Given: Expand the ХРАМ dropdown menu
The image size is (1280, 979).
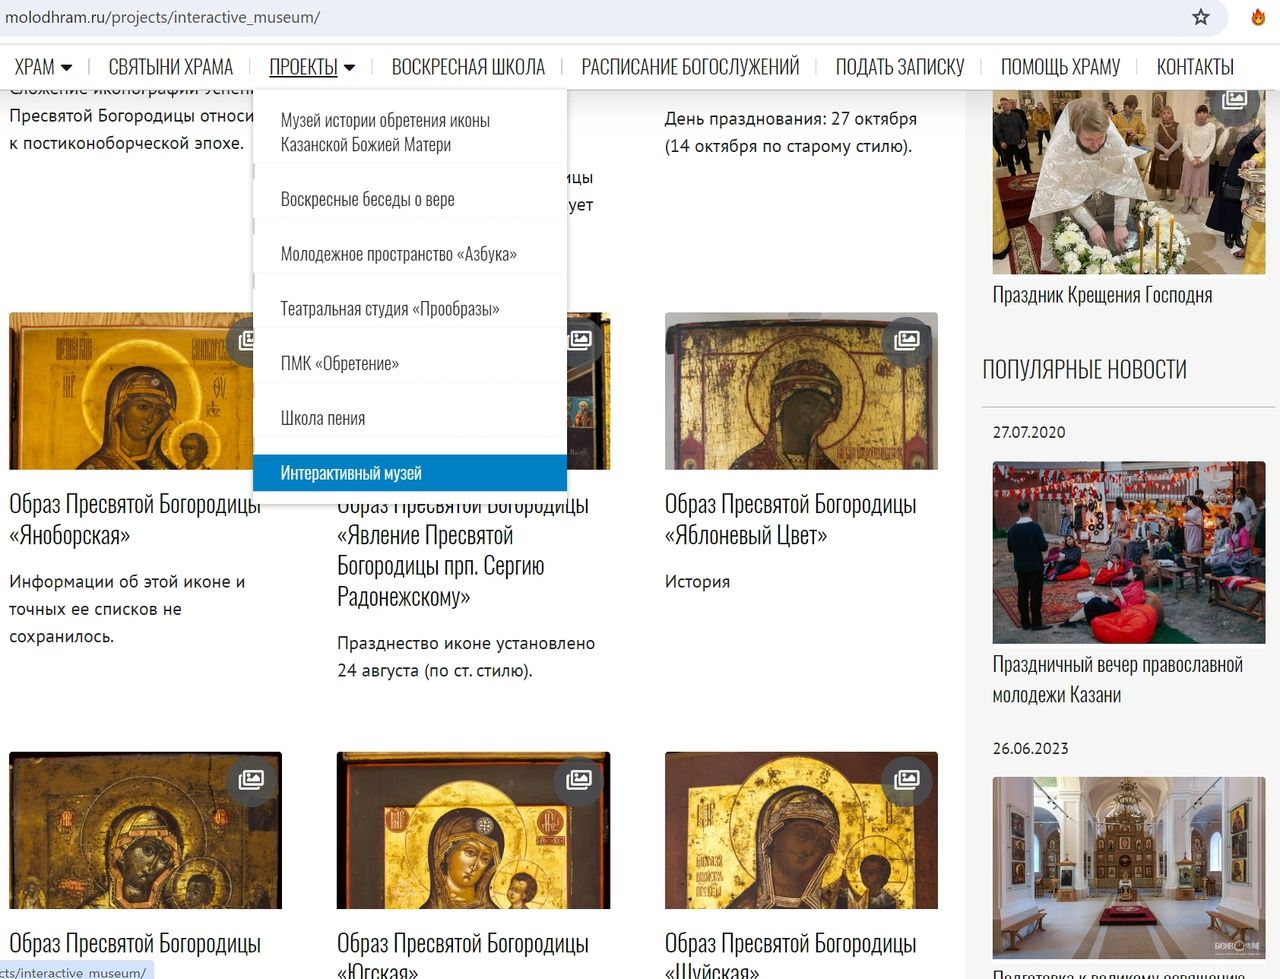Looking at the screenshot, I should 43,67.
